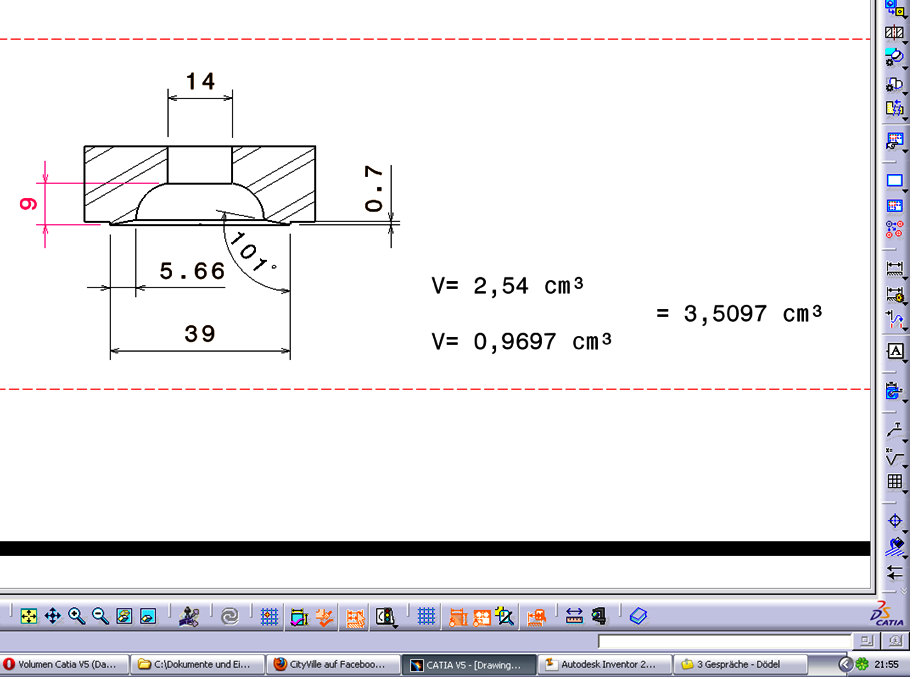Toggle the sketcher grid display
912x679 pixels.
pyautogui.click(x=269, y=617)
